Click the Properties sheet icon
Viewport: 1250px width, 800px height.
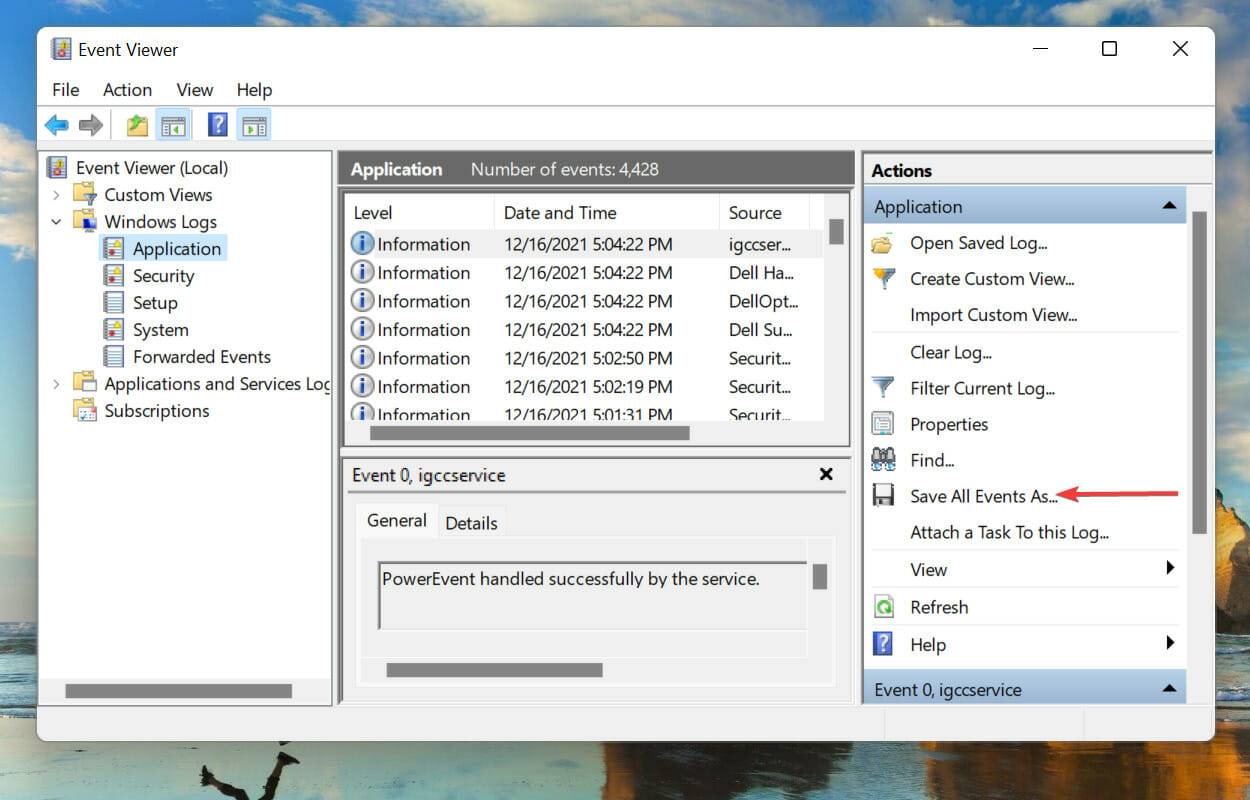pyautogui.click(x=883, y=424)
